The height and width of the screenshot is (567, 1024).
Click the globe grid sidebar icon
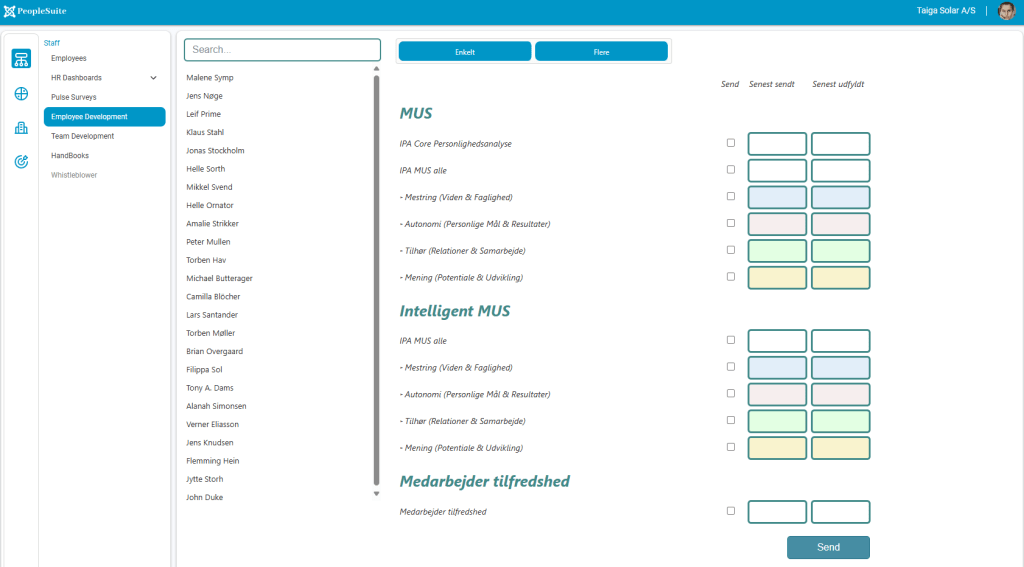point(21,94)
